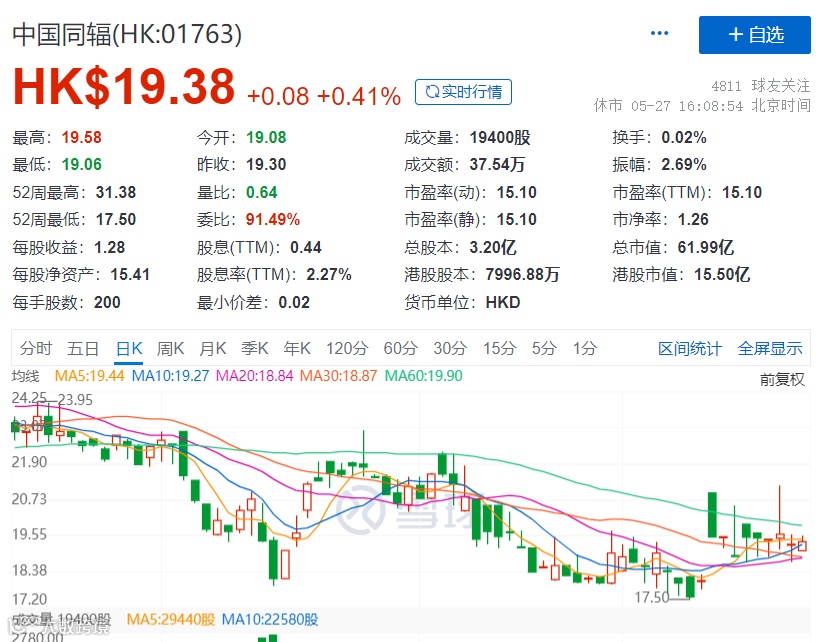This screenshot has height=642, width=828.
Task: Click the 4811 球友关注 followers text
Action: tap(760, 86)
